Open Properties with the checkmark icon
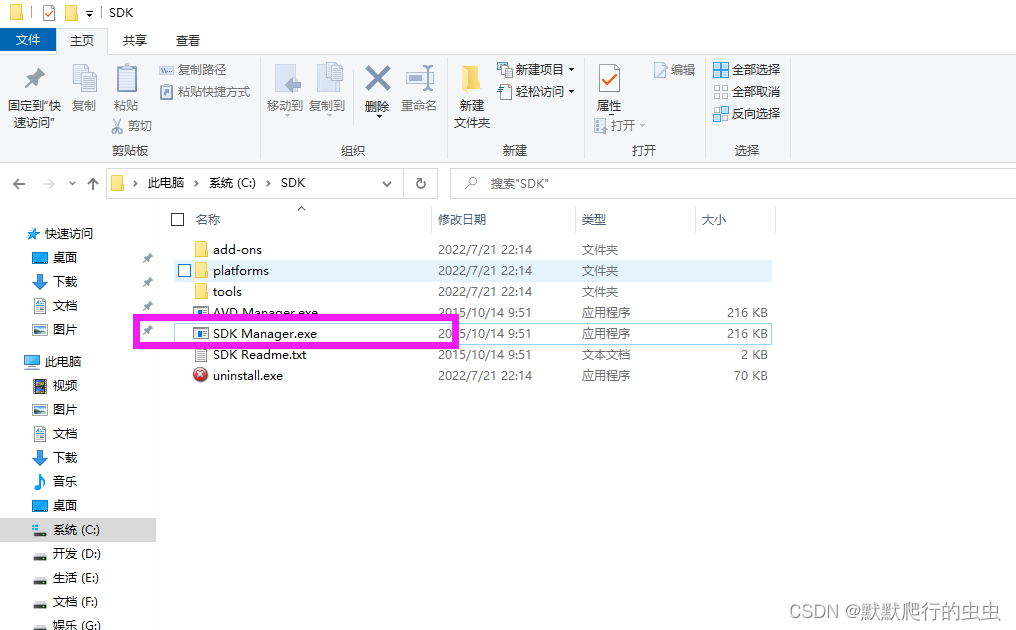 (609, 79)
